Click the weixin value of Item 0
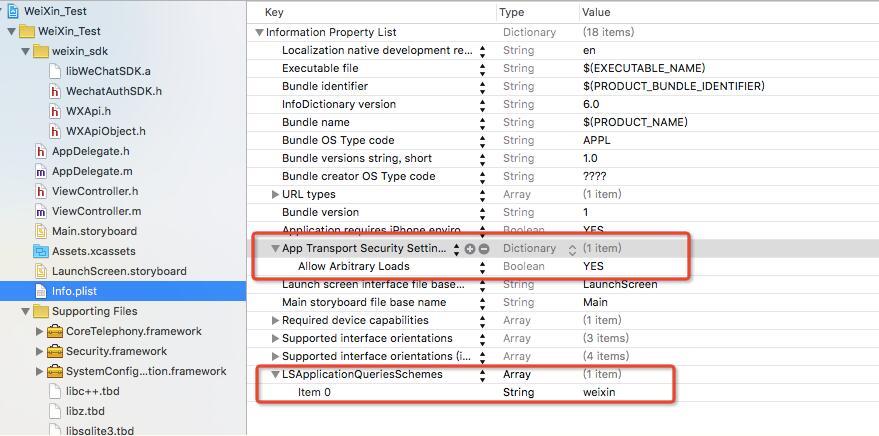 click(599, 392)
